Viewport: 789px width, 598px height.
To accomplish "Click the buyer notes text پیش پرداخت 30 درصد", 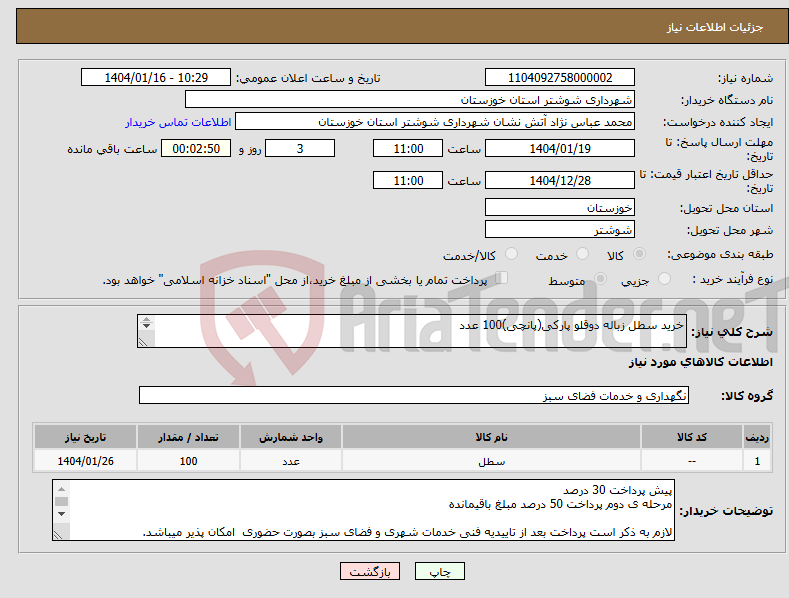I will [x=617, y=490].
